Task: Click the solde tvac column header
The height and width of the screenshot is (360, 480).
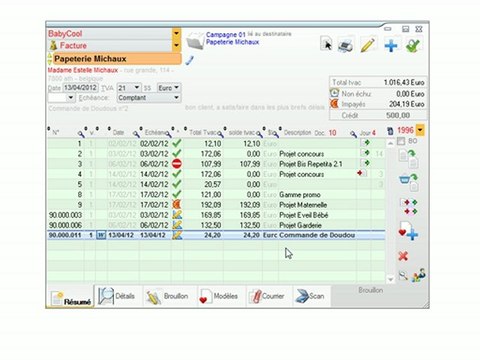Action: click(242, 132)
